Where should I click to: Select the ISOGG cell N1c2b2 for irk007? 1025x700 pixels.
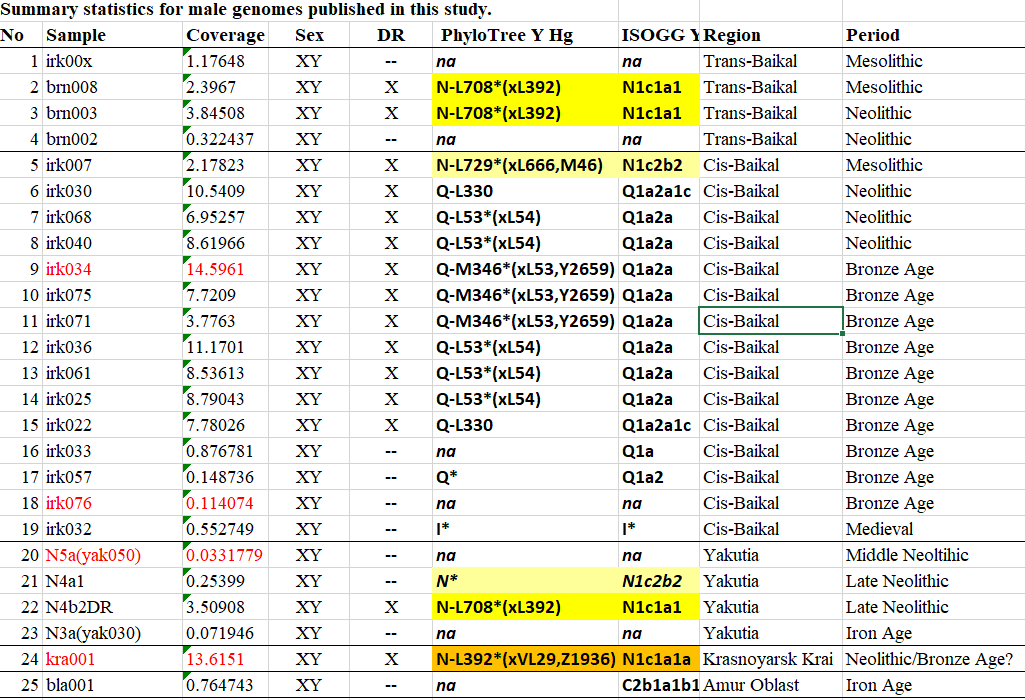tap(659, 165)
